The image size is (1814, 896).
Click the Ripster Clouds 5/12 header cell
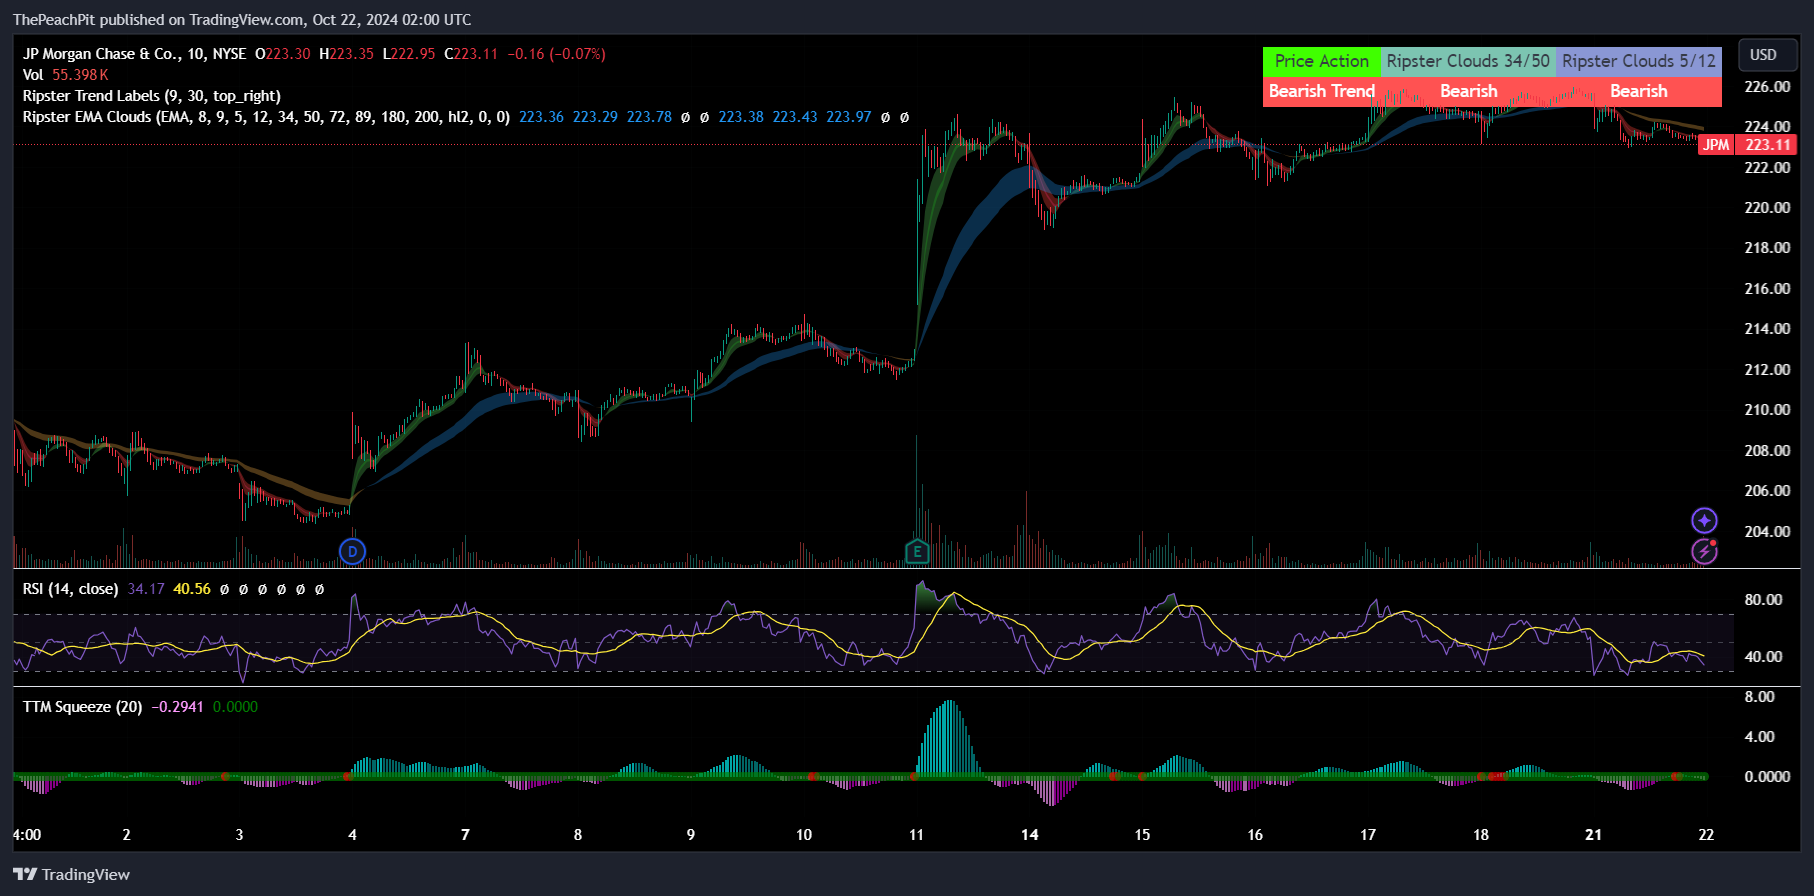pos(1638,61)
